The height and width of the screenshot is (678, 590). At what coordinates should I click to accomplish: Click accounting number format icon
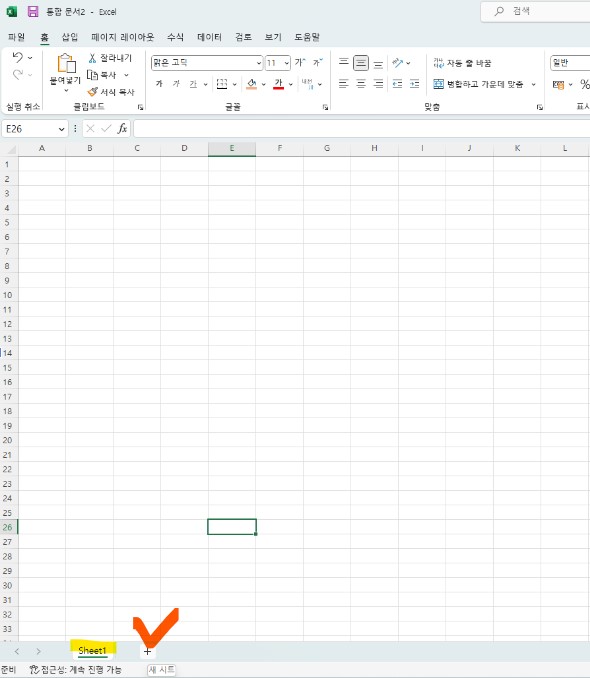point(558,84)
